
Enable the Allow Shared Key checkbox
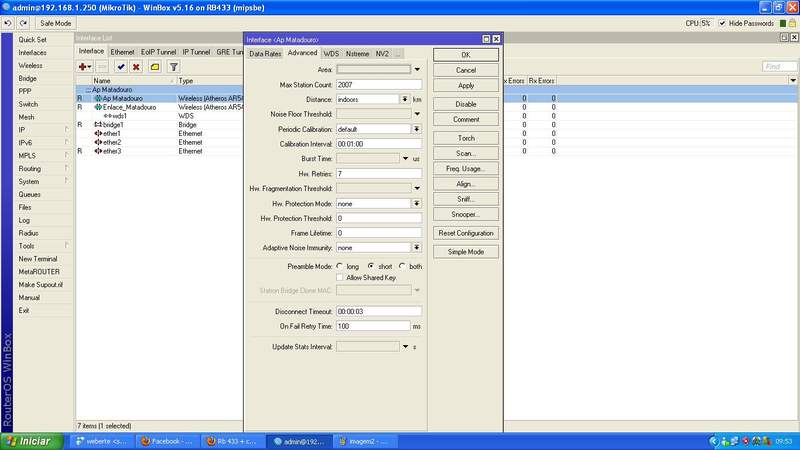click(340, 278)
